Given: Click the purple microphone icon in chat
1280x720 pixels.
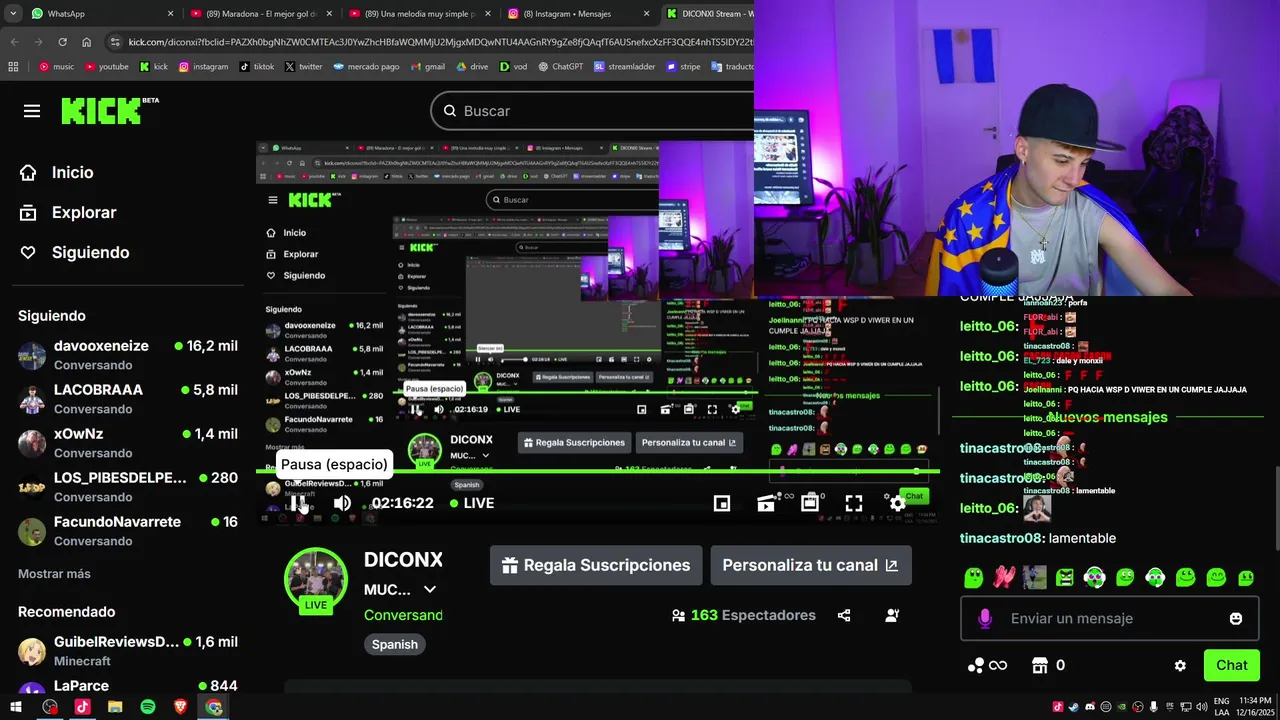Looking at the screenshot, I should point(985,619).
